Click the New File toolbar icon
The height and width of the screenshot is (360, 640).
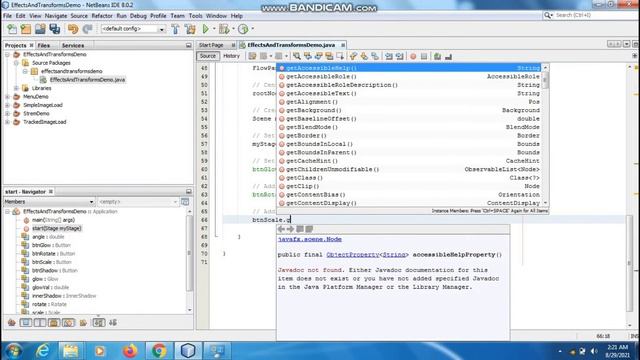(x=12, y=29)
